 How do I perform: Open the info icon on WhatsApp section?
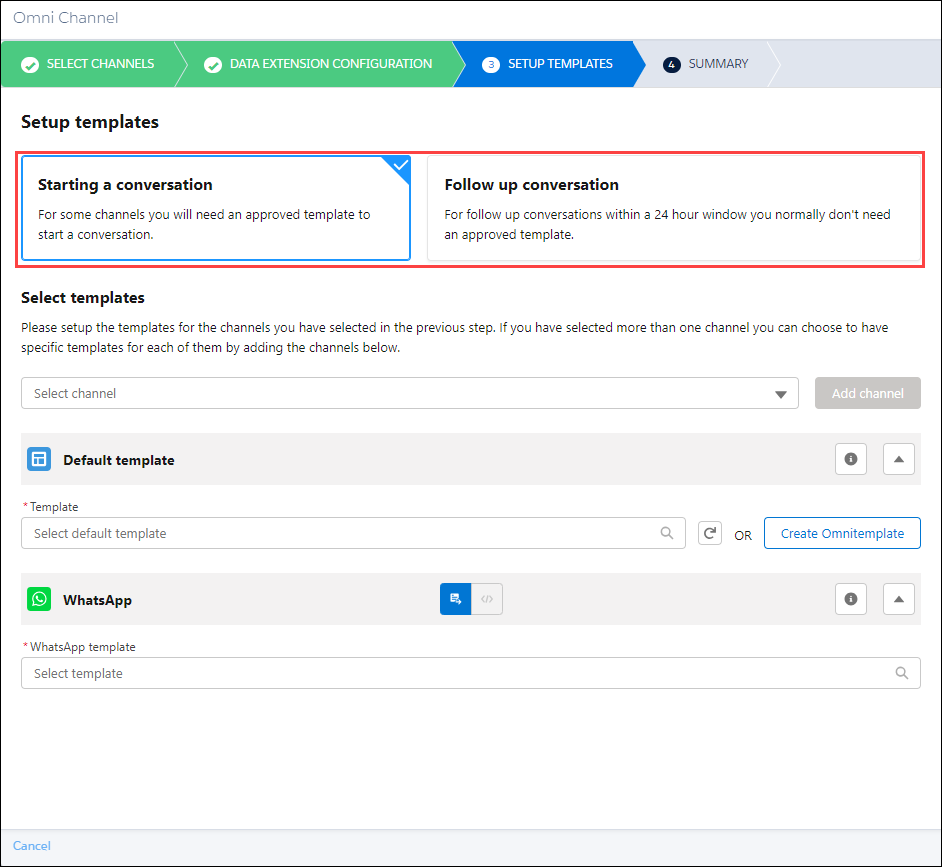(851, 598)
